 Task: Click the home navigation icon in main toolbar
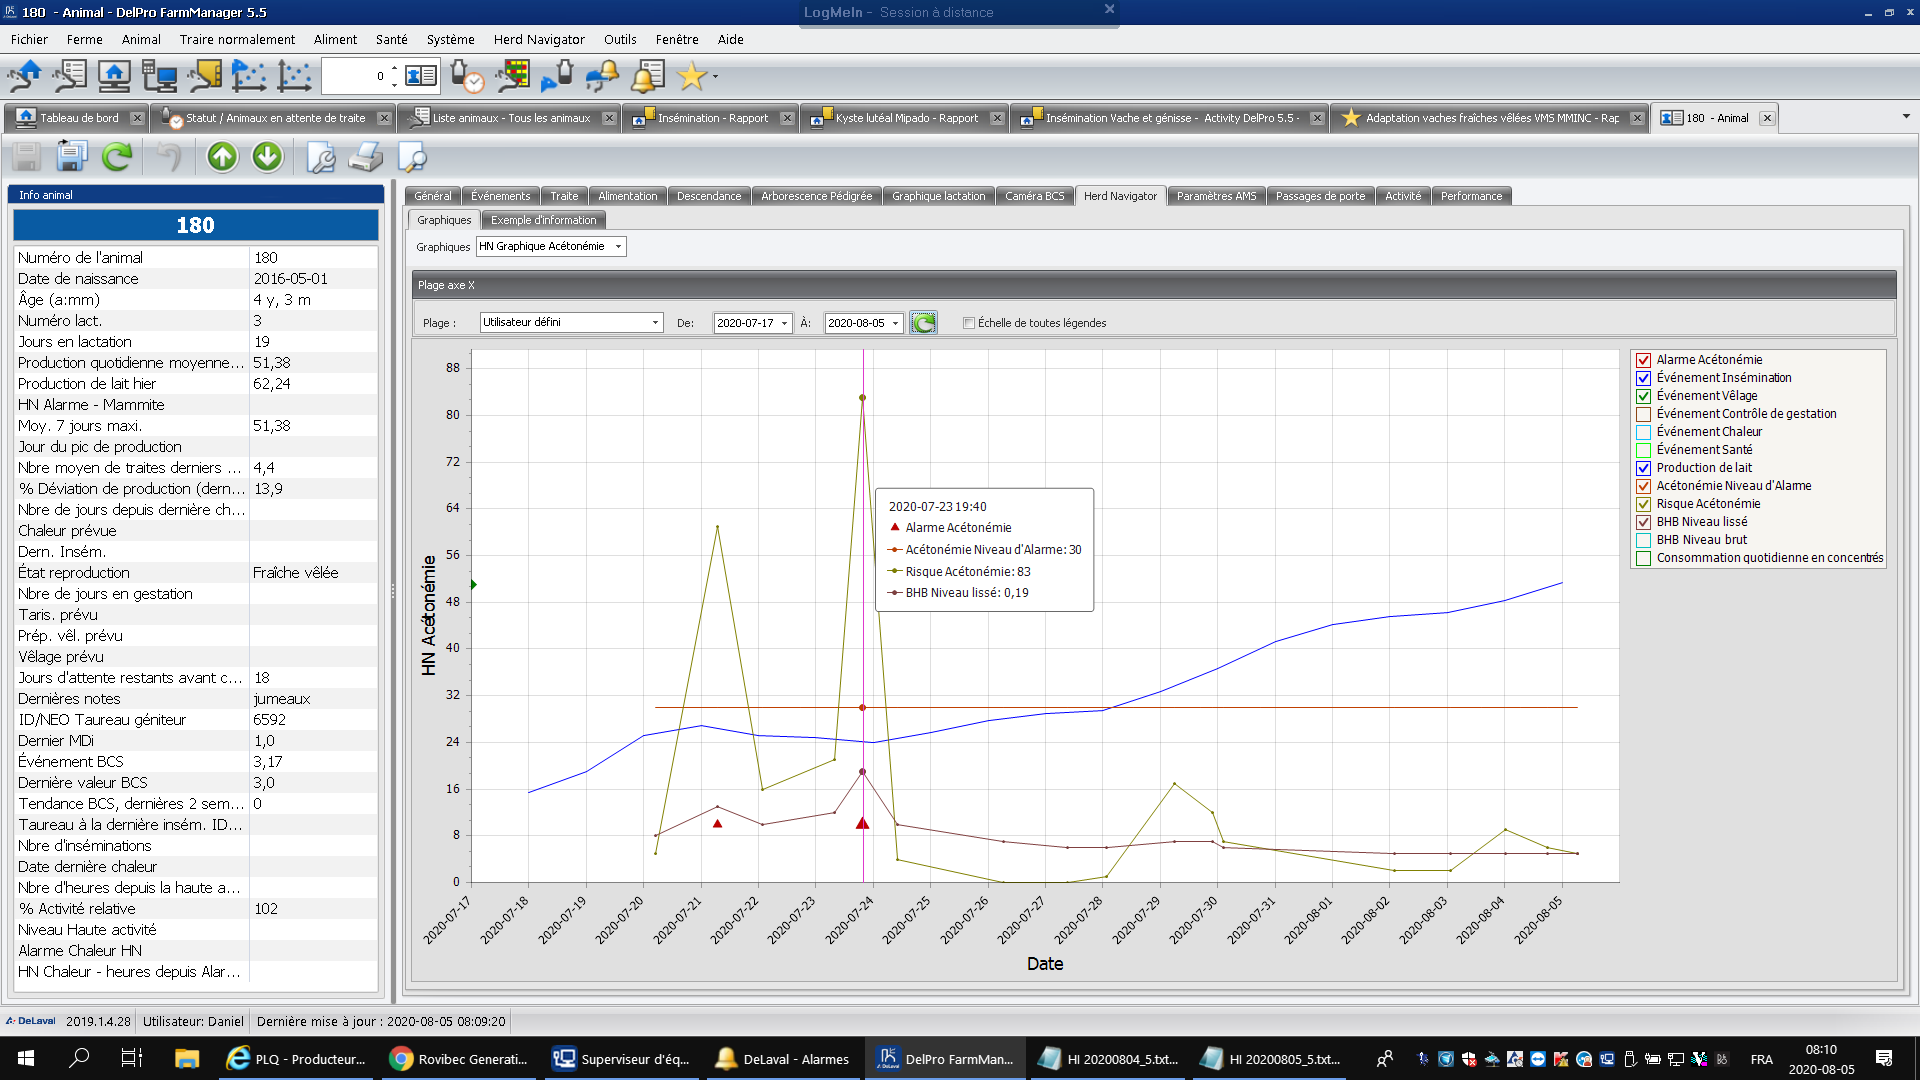point(25,76)
